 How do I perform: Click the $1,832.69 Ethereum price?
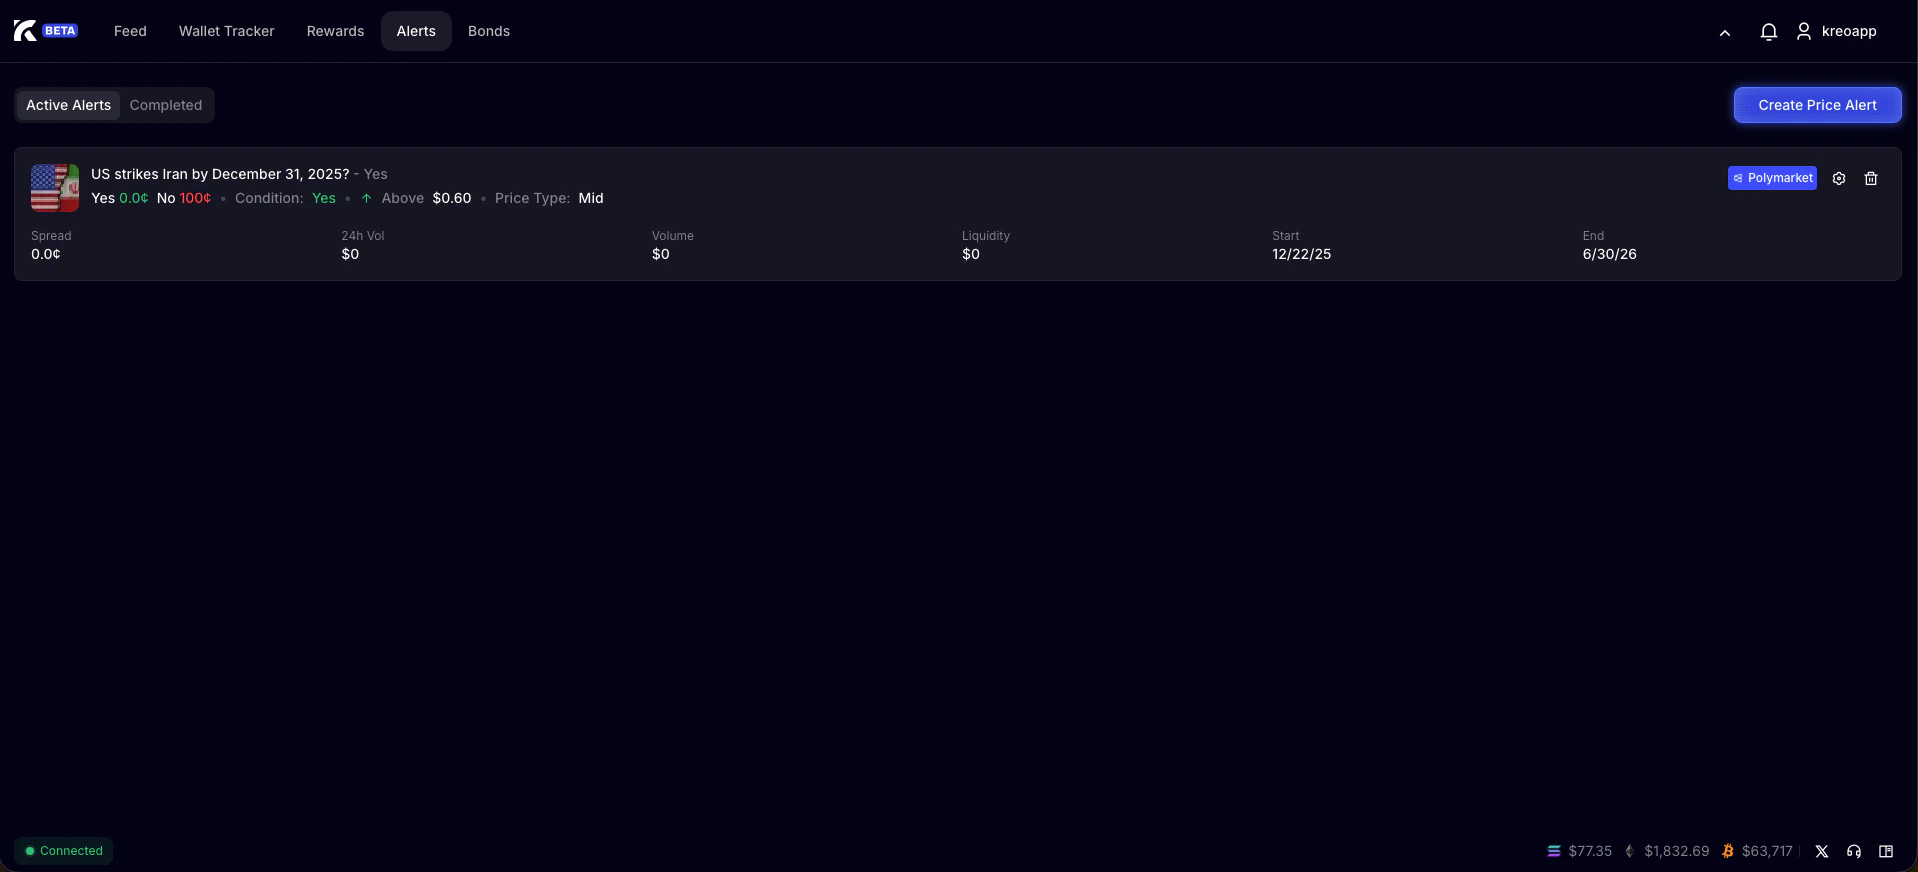[x=1677, y=851]
